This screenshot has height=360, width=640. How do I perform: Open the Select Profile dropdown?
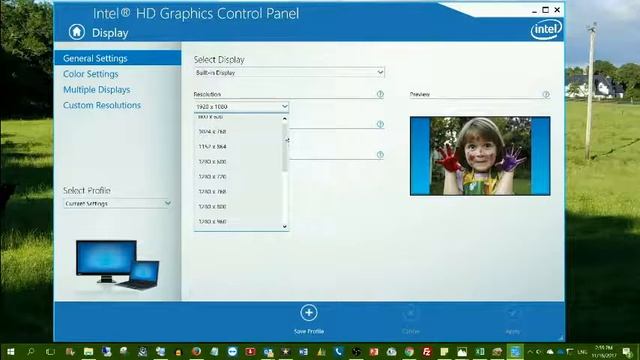pyautogui.click(x=118, y=203)
